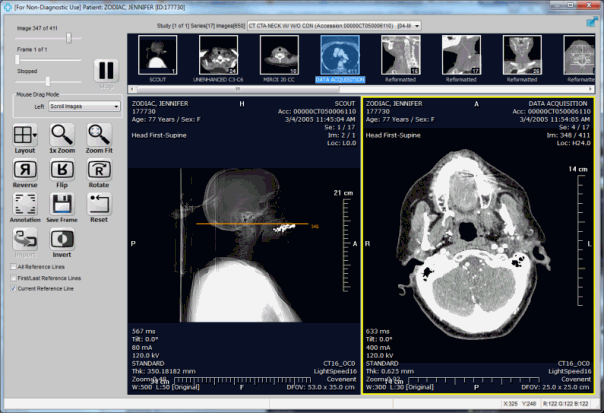Click the SCOUT label in left viewport

click(x=345, y=104)
